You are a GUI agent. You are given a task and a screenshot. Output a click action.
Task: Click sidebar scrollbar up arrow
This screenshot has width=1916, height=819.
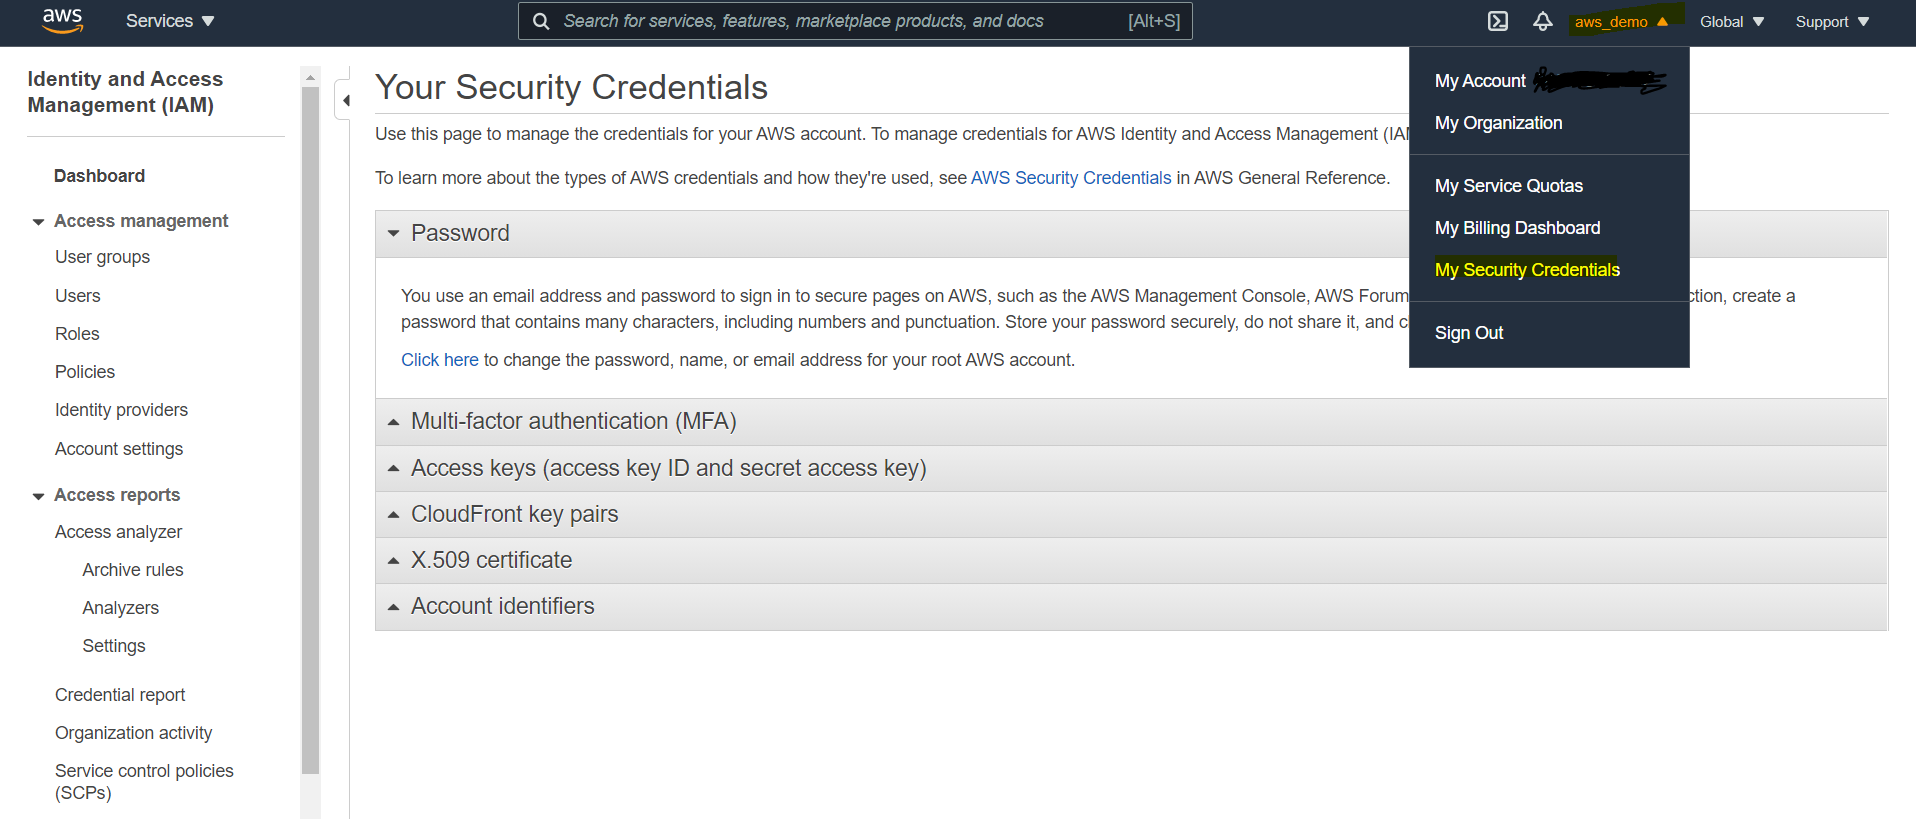310,77
